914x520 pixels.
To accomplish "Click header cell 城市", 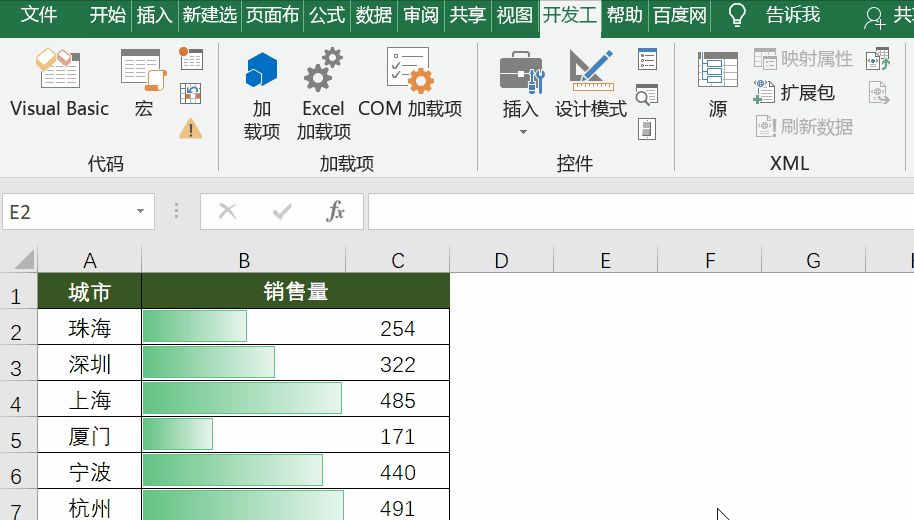I will coord(90,291).
